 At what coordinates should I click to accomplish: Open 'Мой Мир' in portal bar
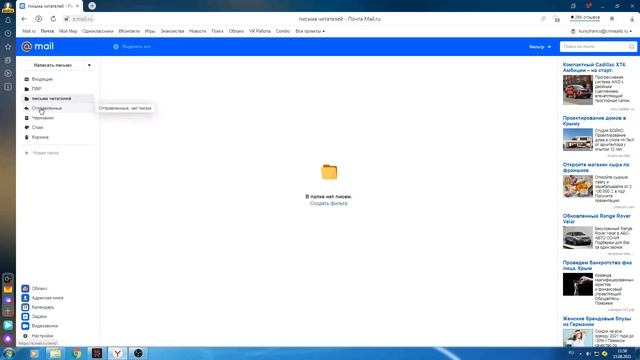point(68,31)
